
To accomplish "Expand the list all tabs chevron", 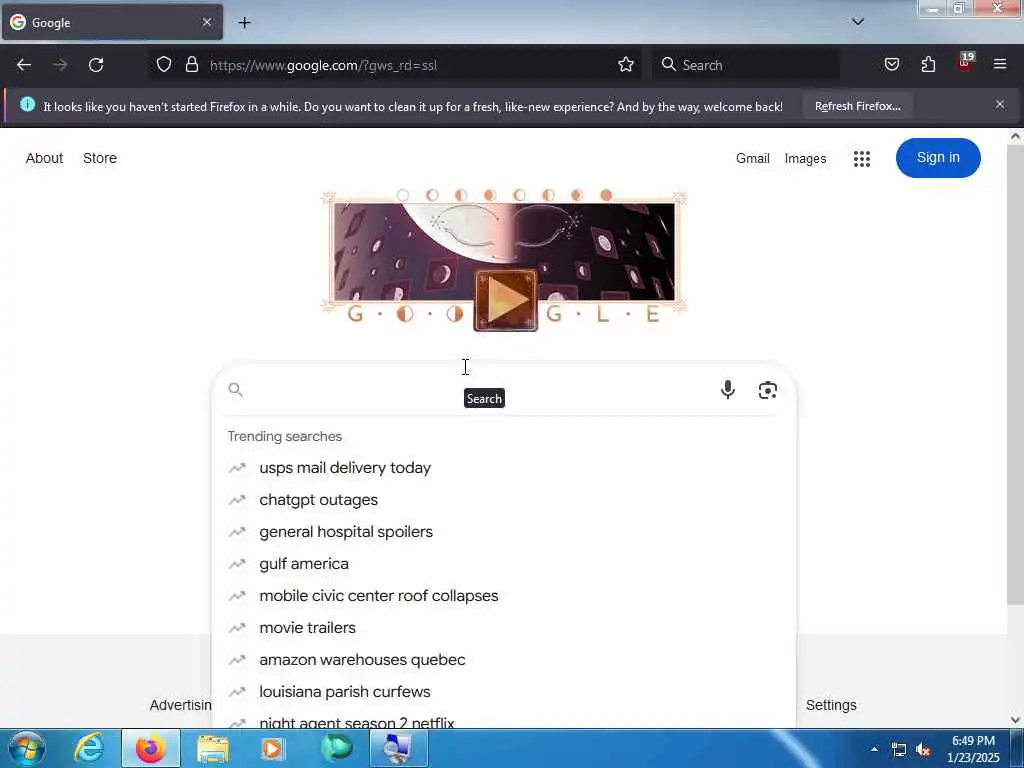I will coord(857,22).
